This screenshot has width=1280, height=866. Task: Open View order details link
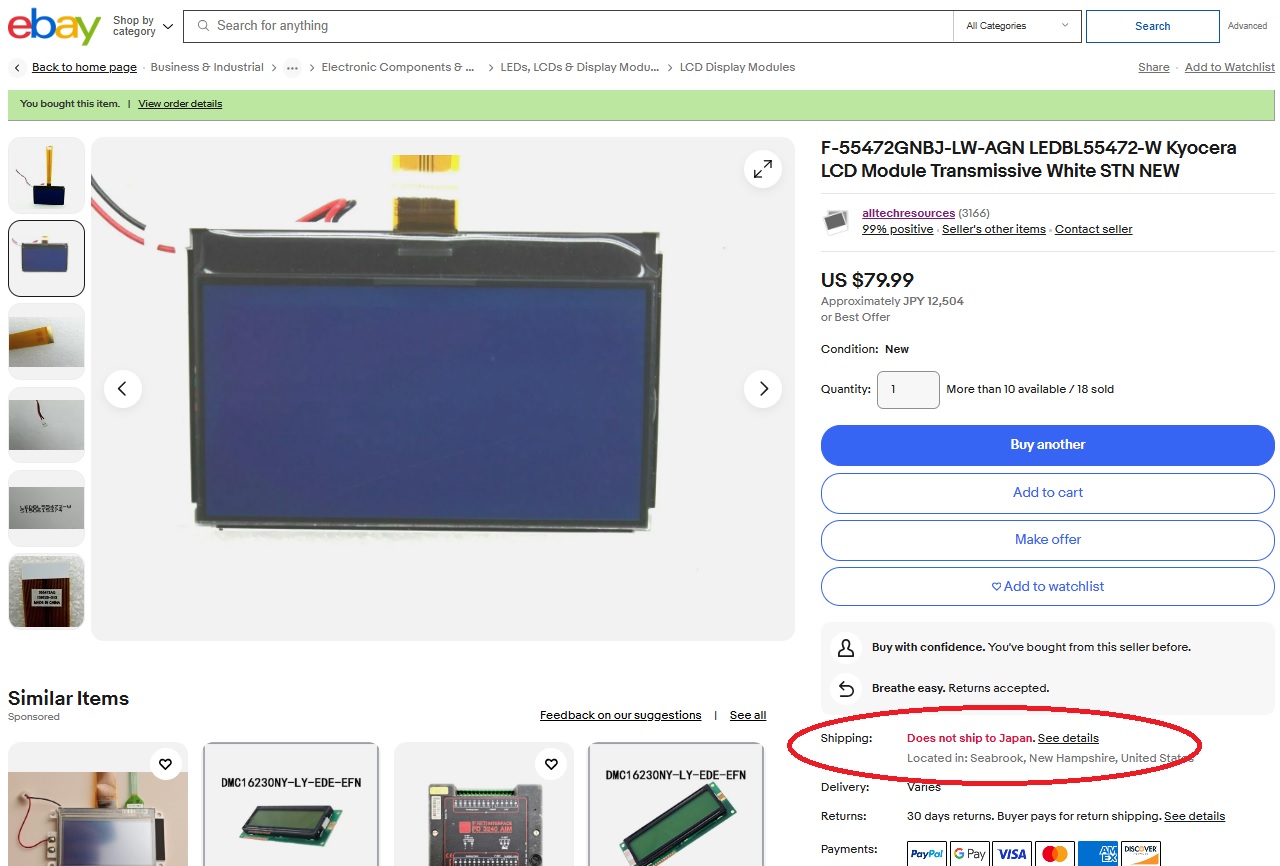click(180, 104)
